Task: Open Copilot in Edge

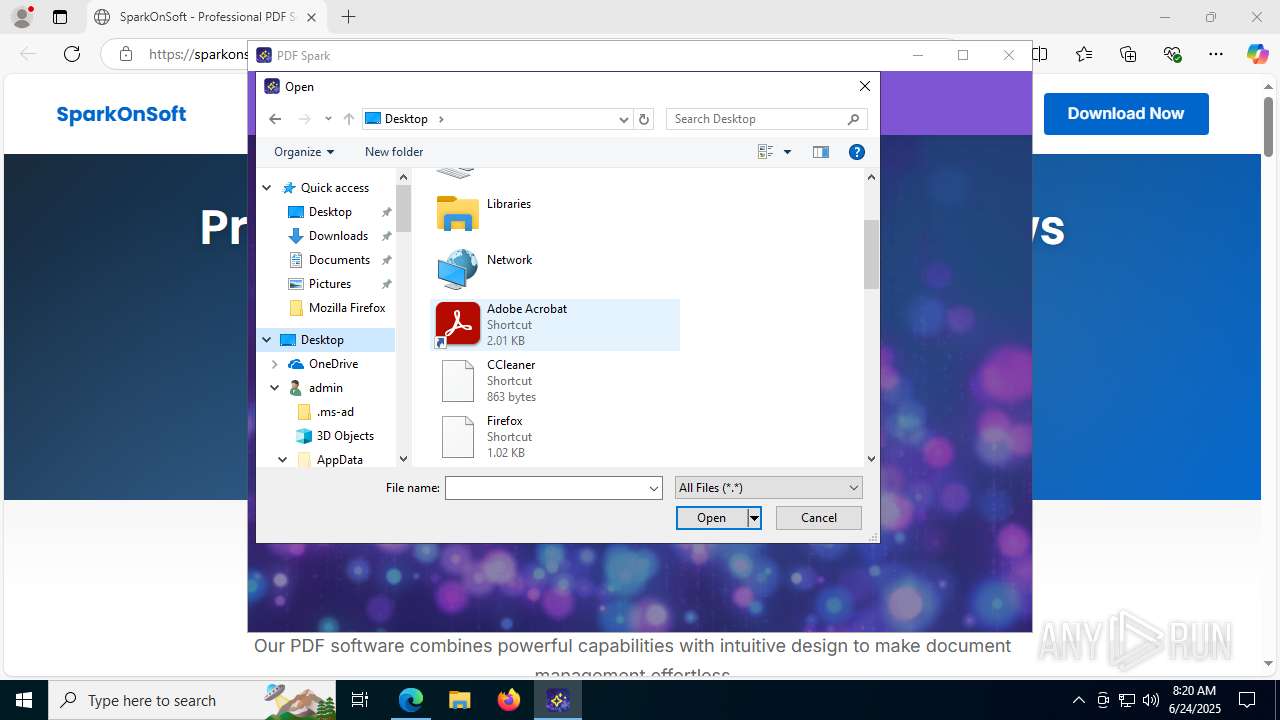Action: coord(1257,54)
